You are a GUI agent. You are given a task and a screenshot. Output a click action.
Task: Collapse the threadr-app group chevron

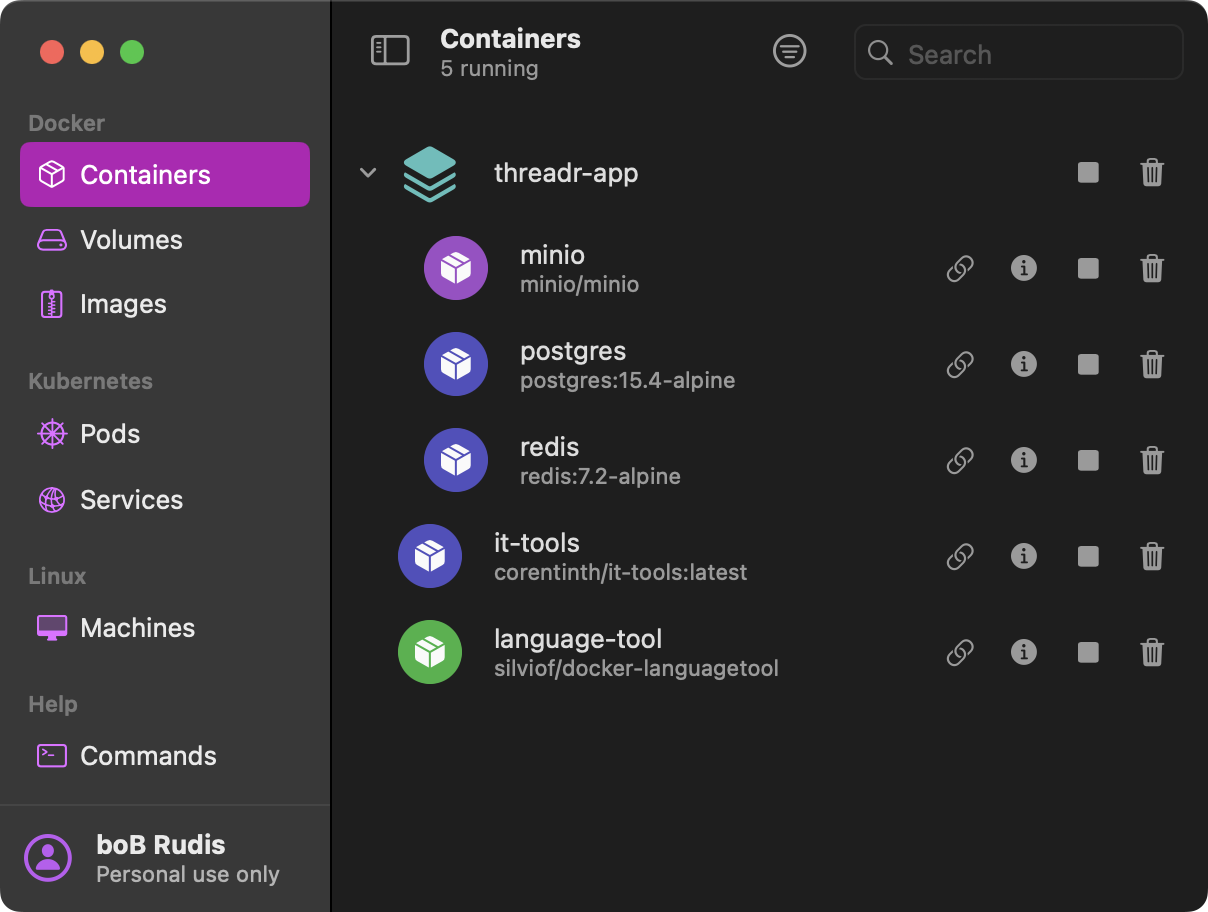pos(368,173)
